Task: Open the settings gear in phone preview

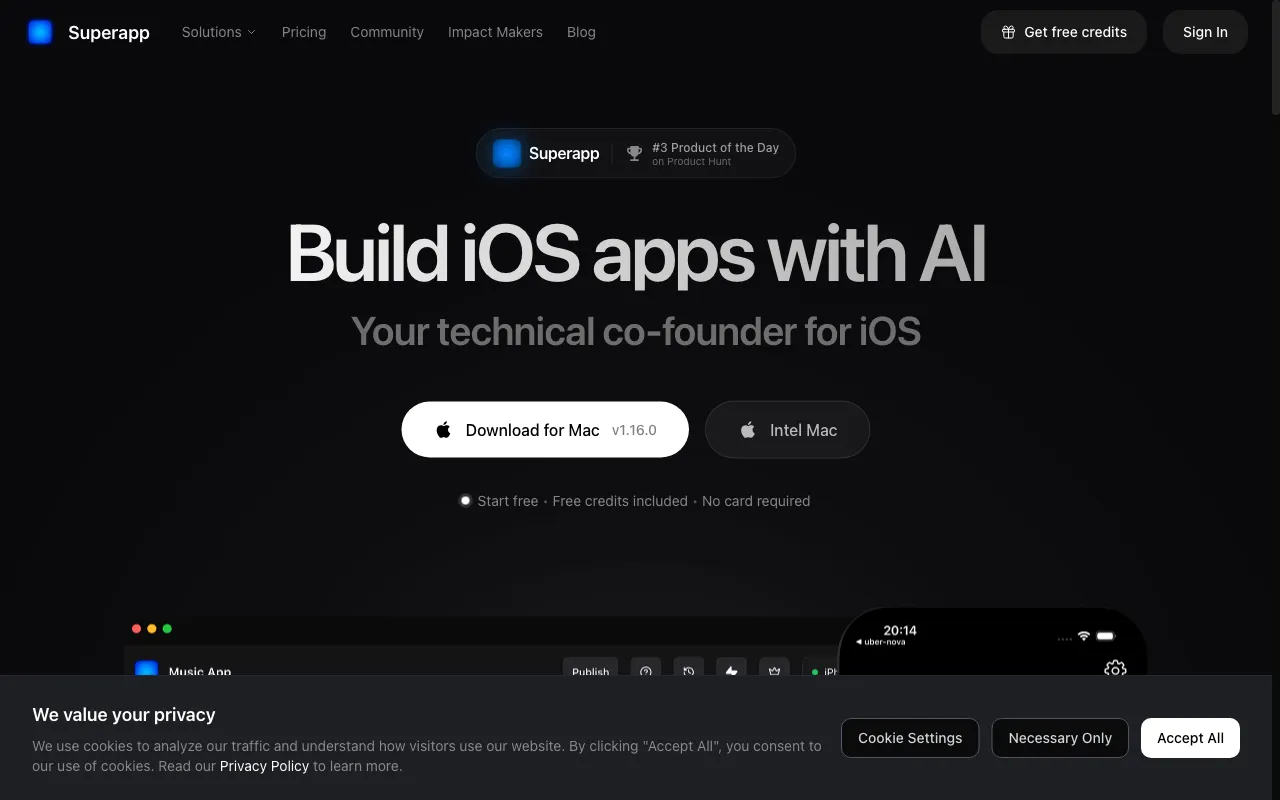Action: (x=1115, y=668)
